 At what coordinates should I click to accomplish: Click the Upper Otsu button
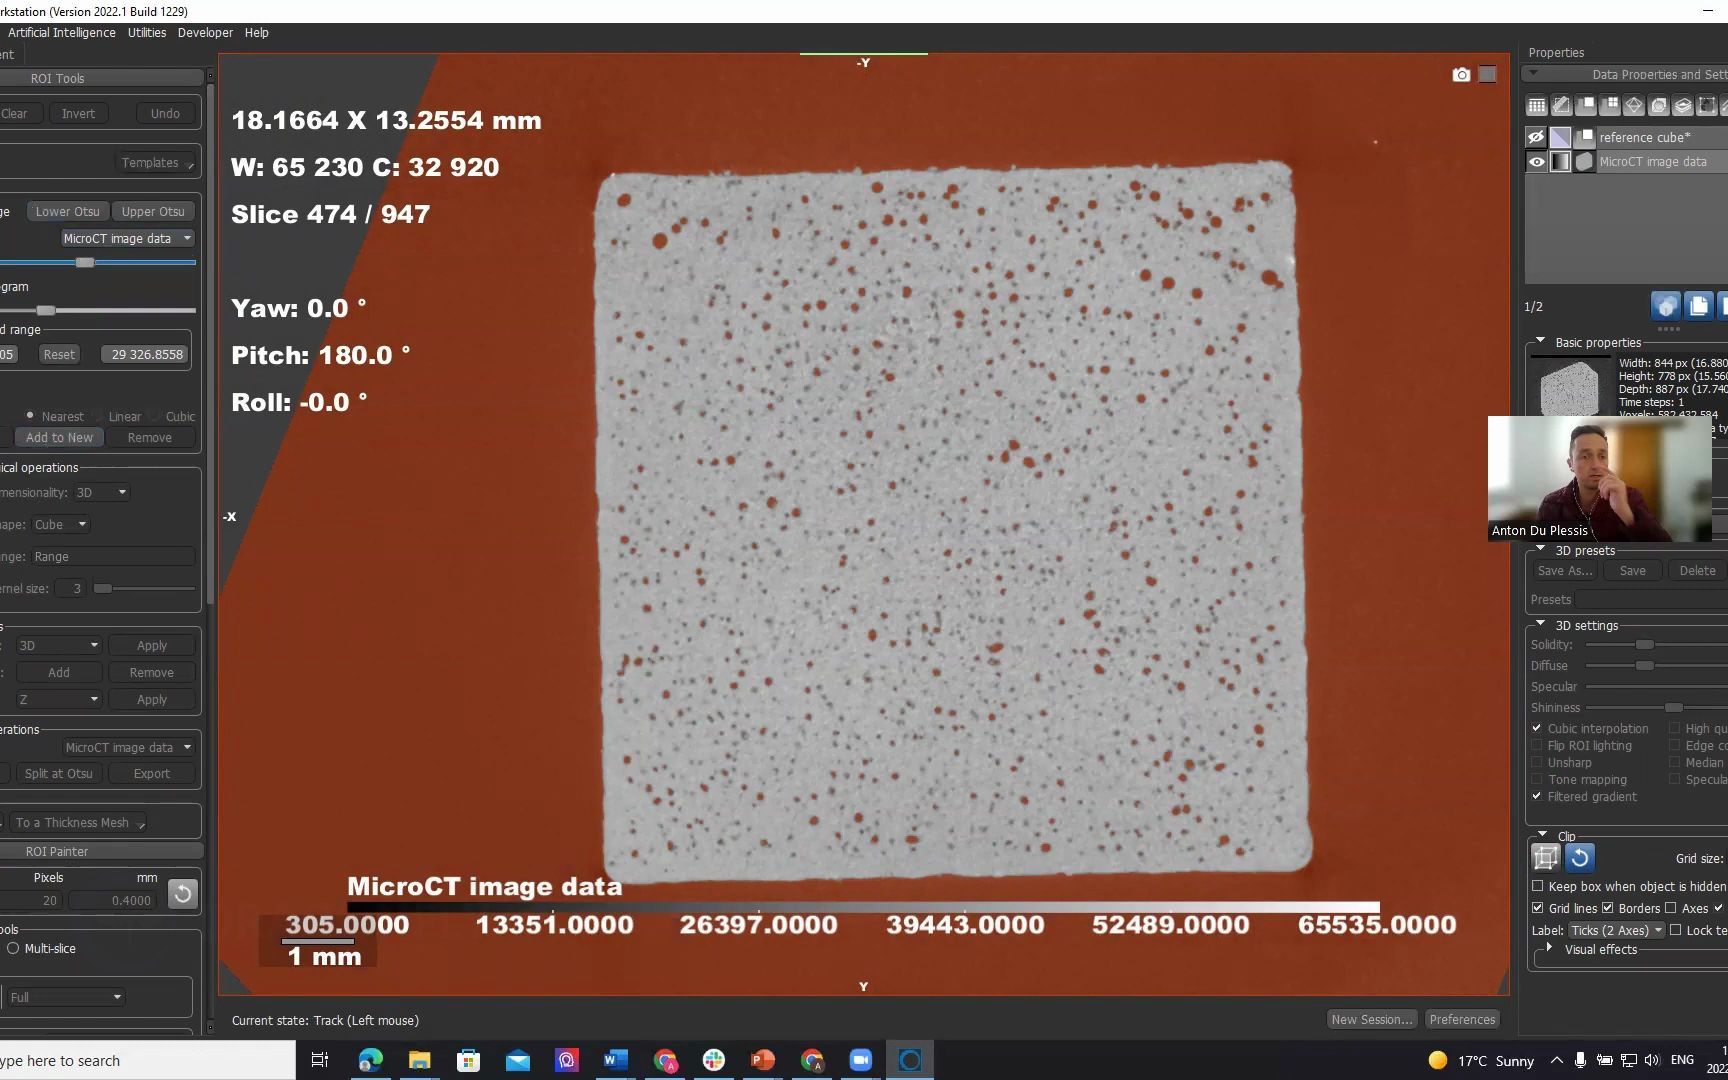[153, 211]
